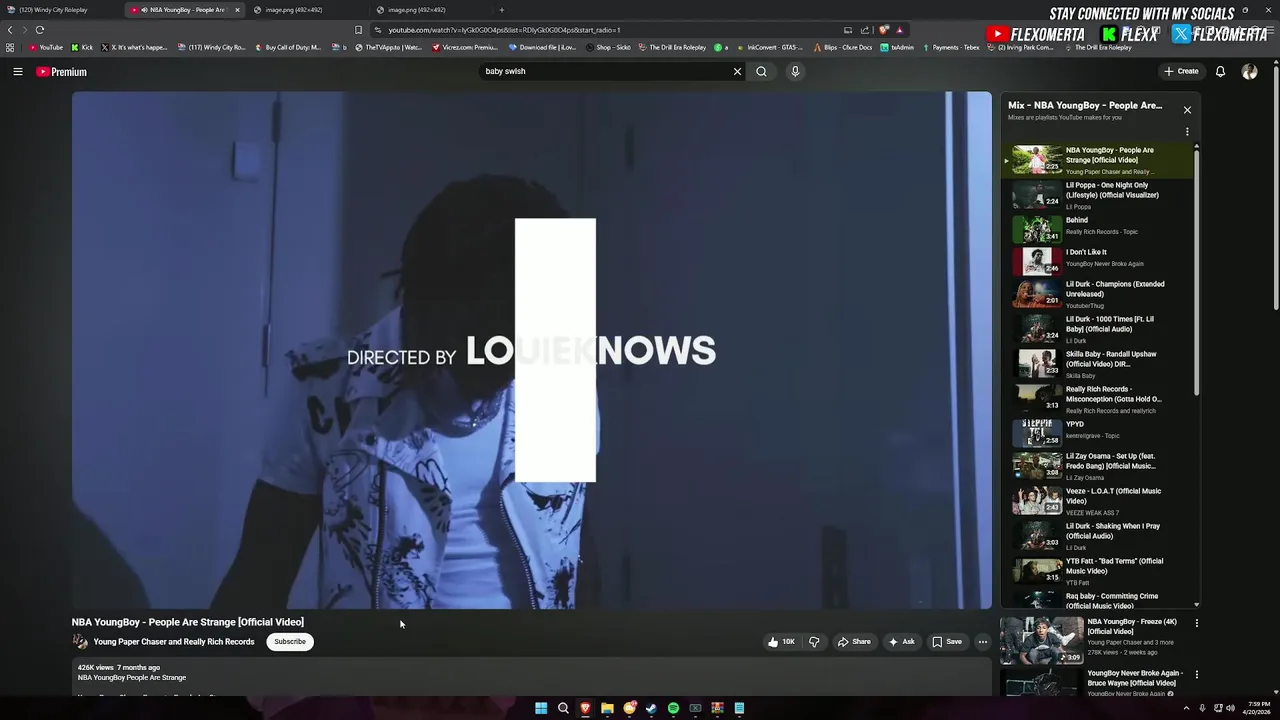Play Veeze - L.O.A.T in mix
Viewport: 1280px width, 720px height.
tap(1098, 501)
